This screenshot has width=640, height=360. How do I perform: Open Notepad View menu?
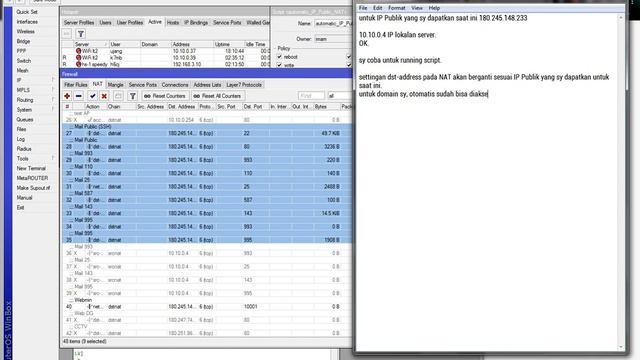click(x=417, y=8)
